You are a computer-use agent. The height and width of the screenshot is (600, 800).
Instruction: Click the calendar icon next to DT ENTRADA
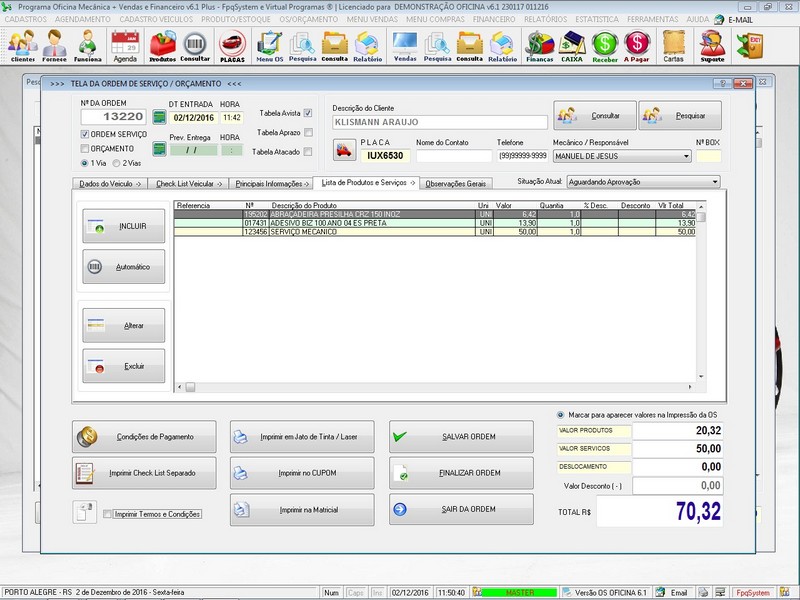pos(160,117)
